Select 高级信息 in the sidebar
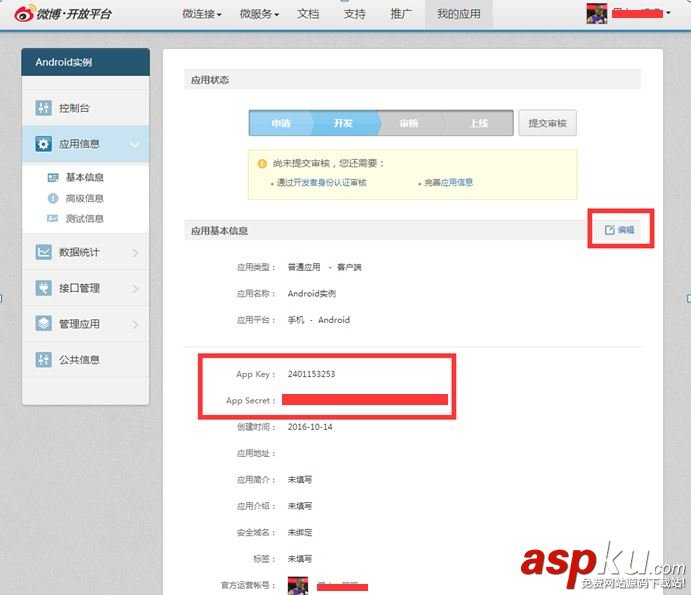The height and width of the screenshot is (595, 691). 85,198
